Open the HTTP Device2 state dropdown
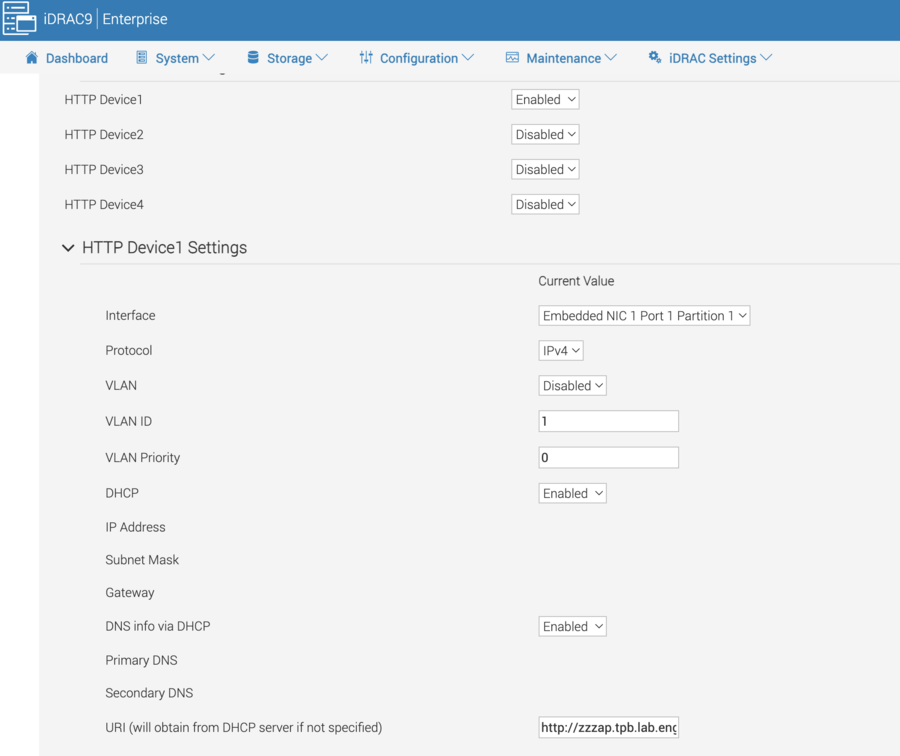Image resolution: width=900 pixels, height=756 pixels. pos(545,135)
